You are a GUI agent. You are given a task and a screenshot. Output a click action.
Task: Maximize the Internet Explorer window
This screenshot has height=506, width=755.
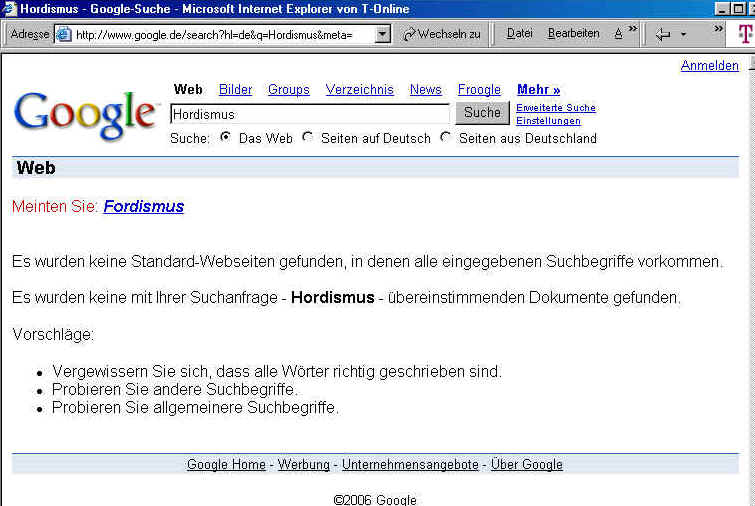[738, 8]
